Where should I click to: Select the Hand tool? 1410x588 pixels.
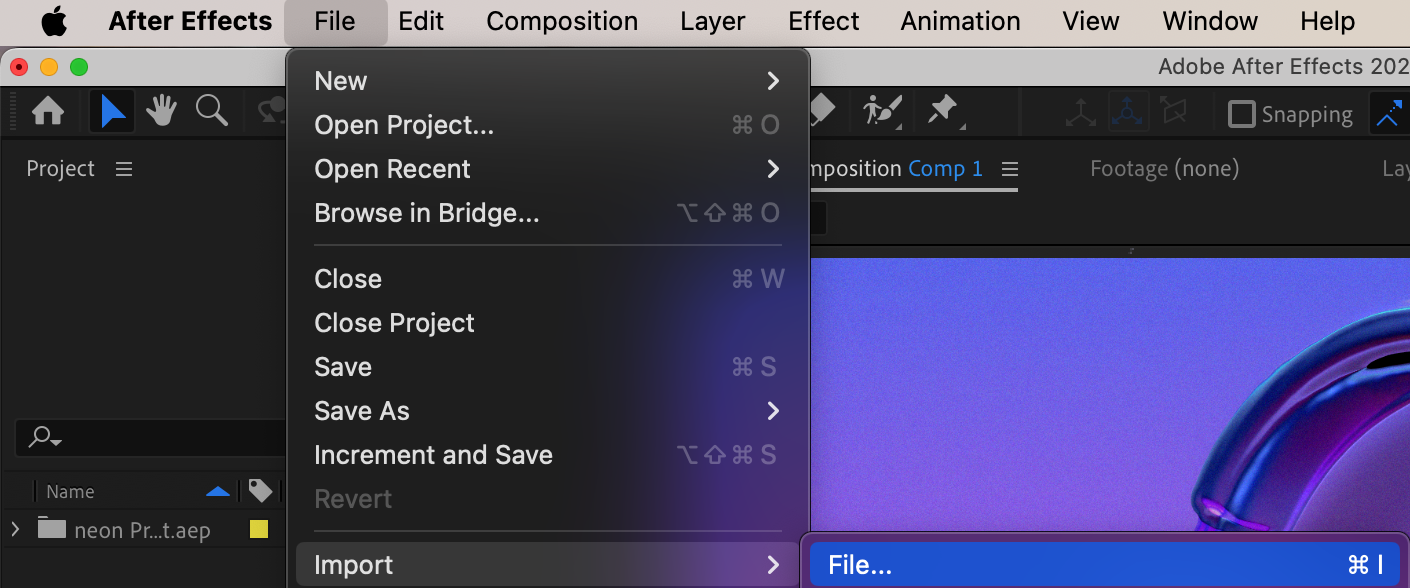(161, 111)
